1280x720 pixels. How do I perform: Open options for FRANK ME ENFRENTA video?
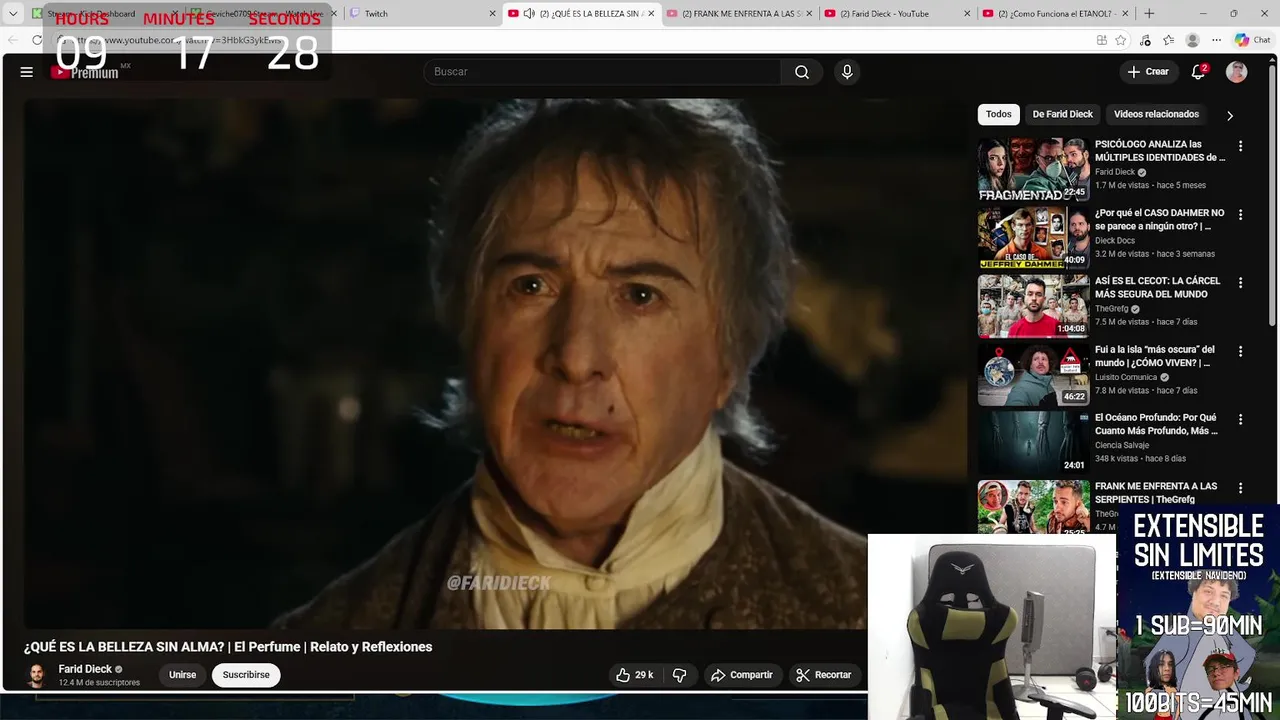point(1240,489)
